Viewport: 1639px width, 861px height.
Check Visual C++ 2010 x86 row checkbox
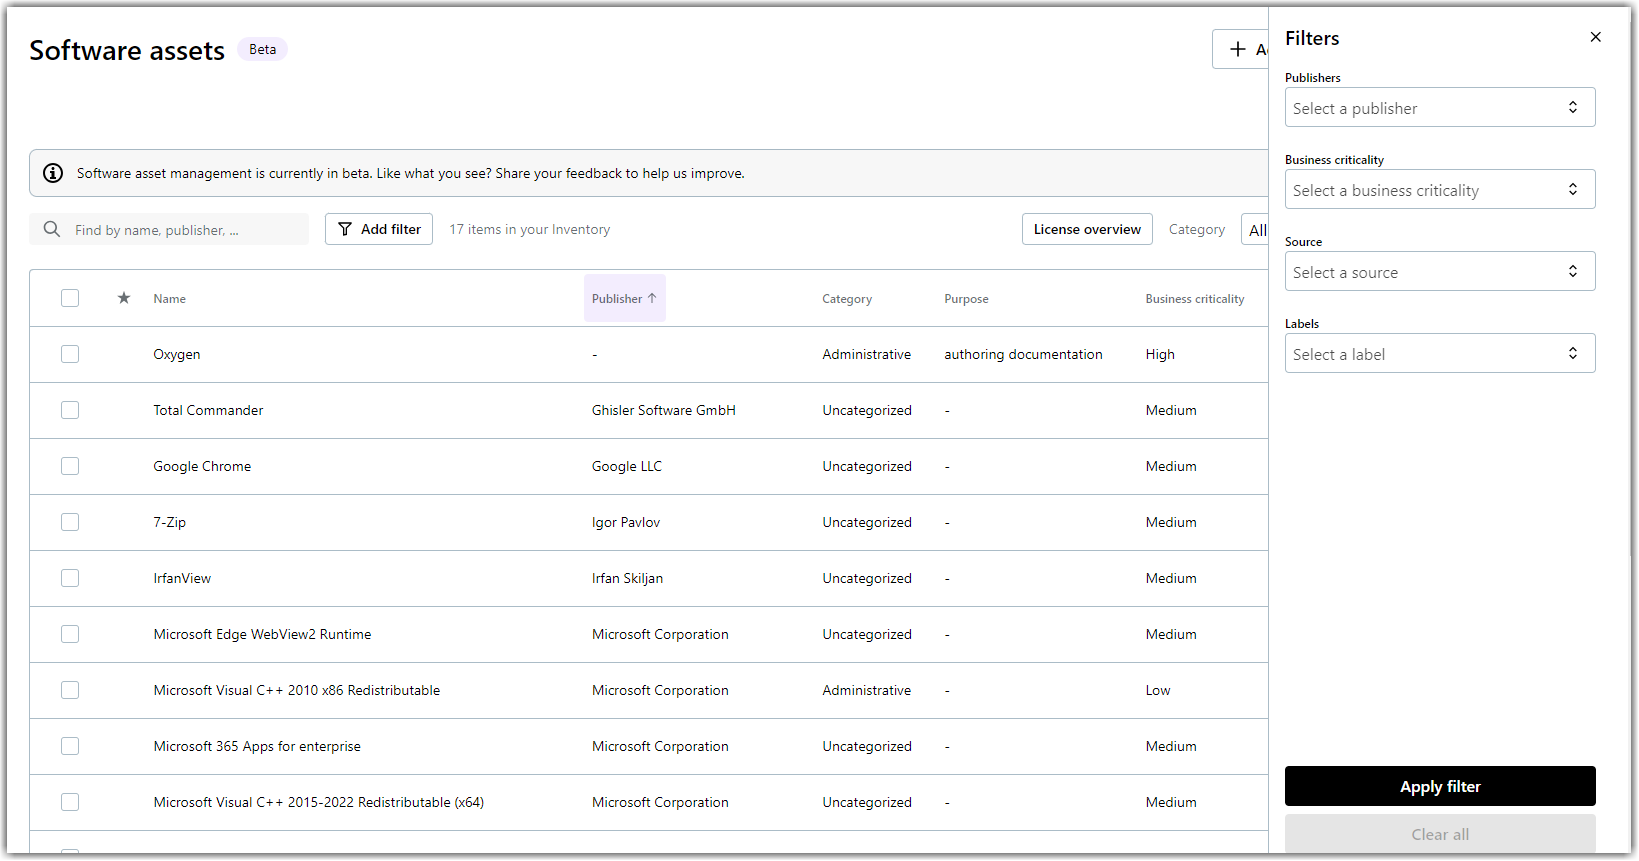click(70, 690)
